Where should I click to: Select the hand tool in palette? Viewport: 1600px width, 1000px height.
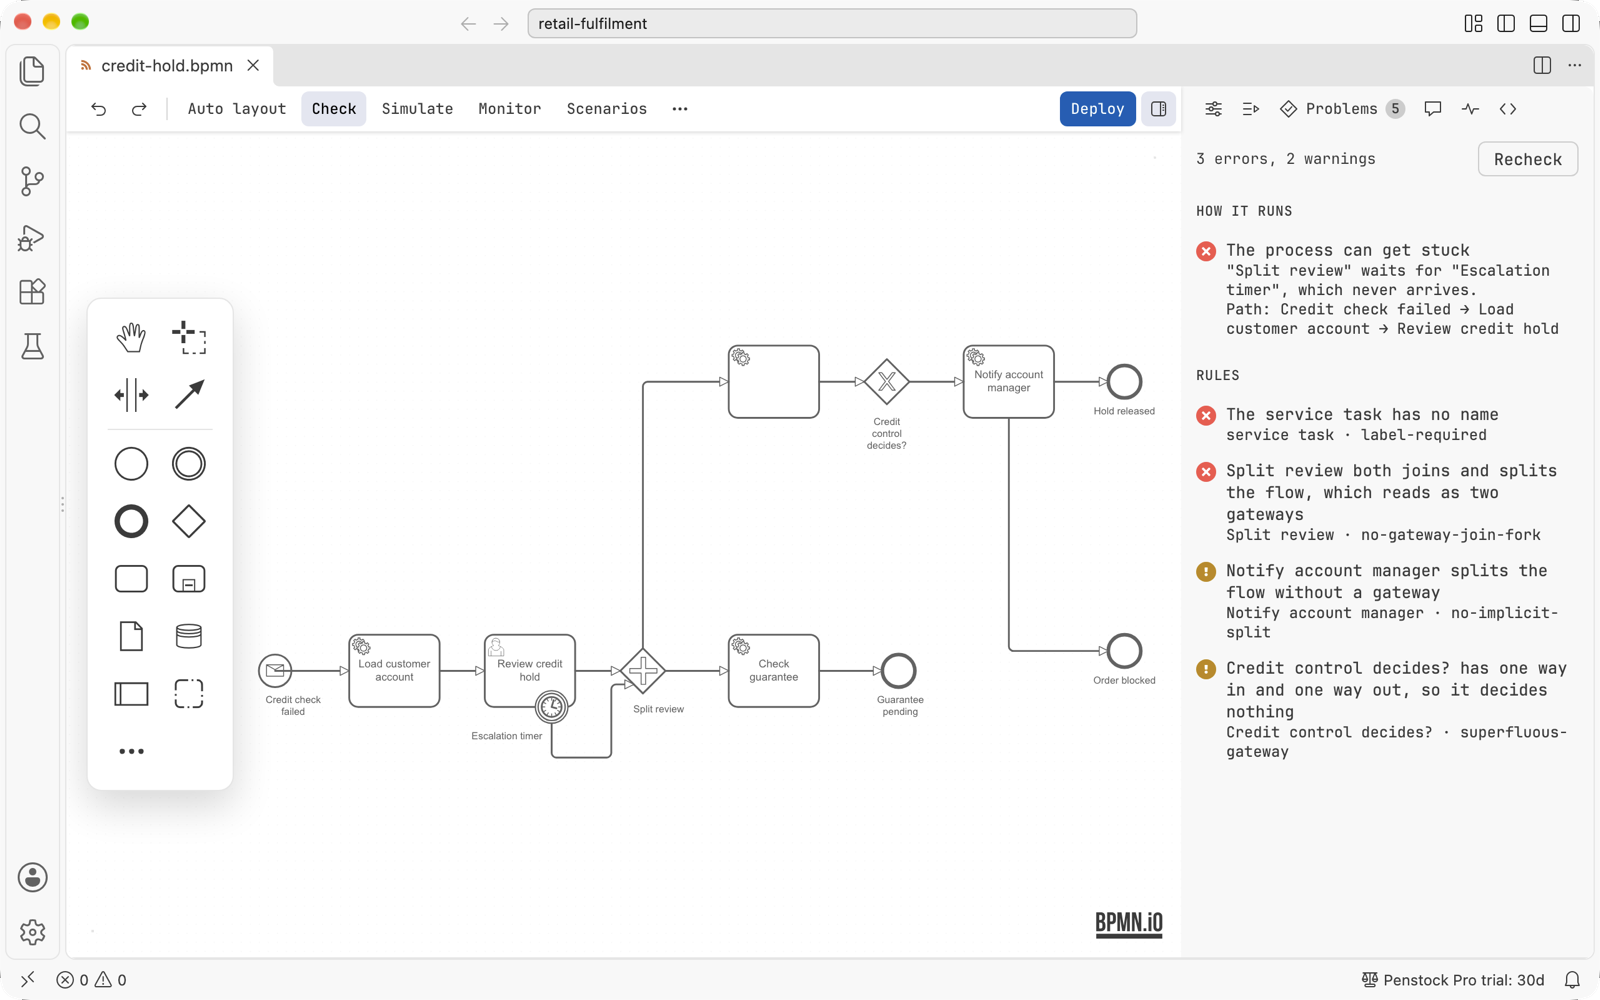[x=131, y=338]
